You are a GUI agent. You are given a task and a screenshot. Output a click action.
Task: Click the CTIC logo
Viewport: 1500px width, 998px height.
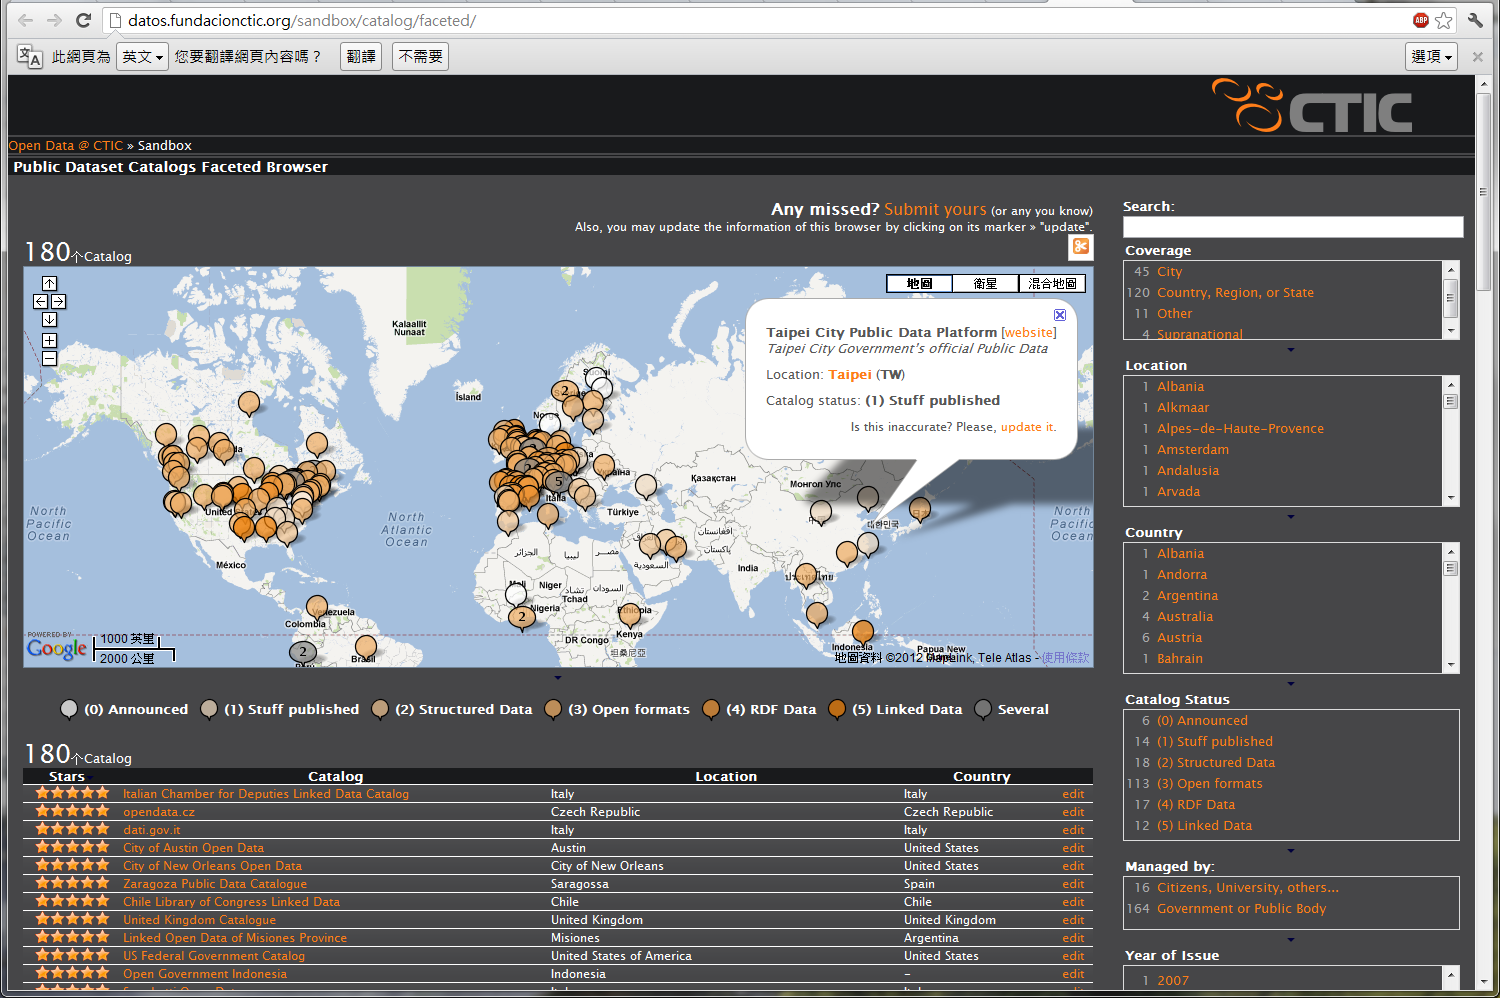[x=1312, y=106]
